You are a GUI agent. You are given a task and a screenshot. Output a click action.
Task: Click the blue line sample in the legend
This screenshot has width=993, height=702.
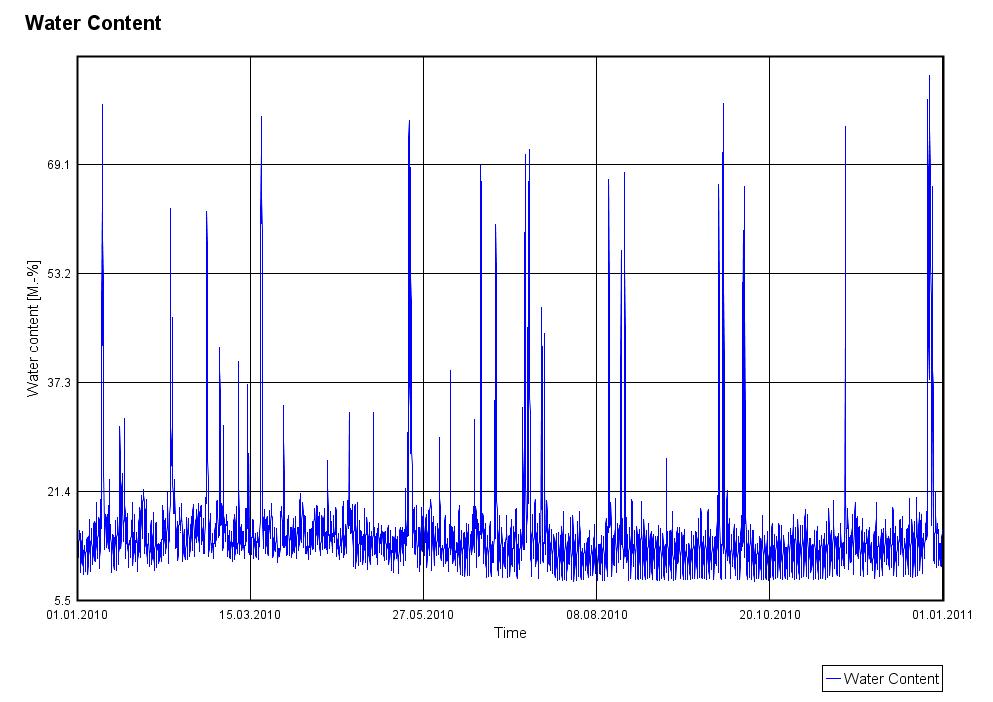833,679
